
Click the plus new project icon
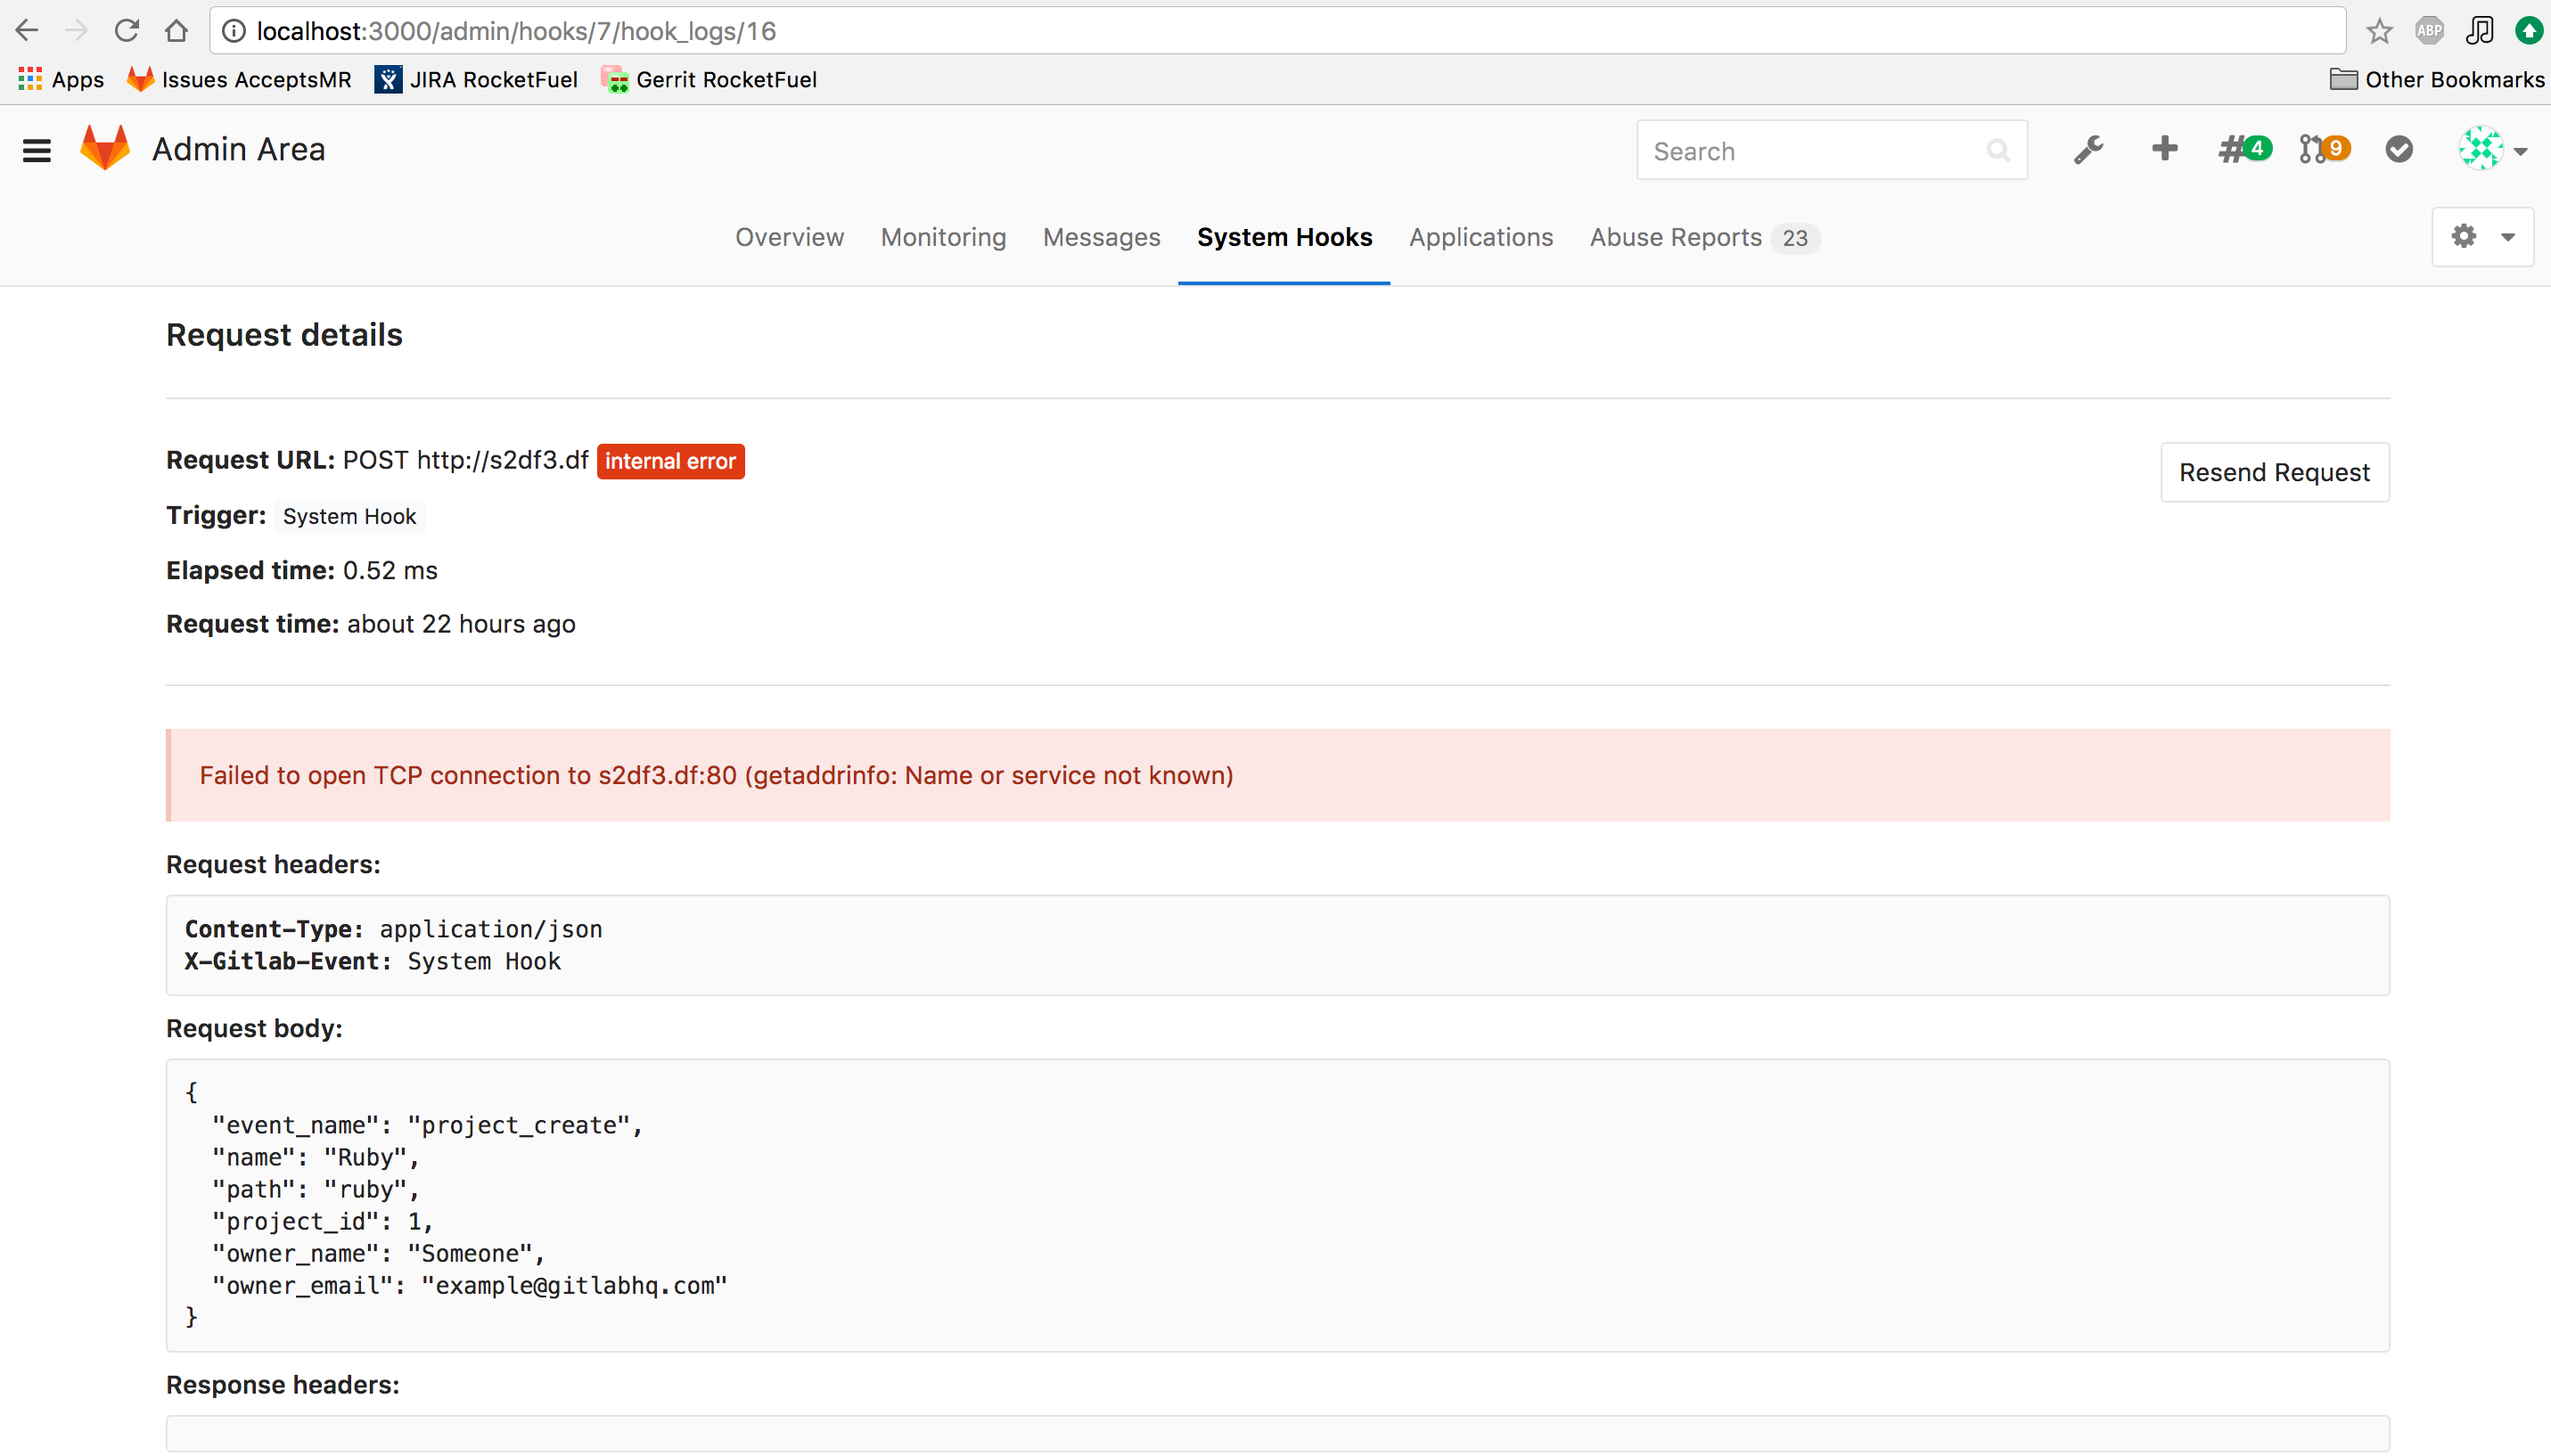(x=2164, y=149)
